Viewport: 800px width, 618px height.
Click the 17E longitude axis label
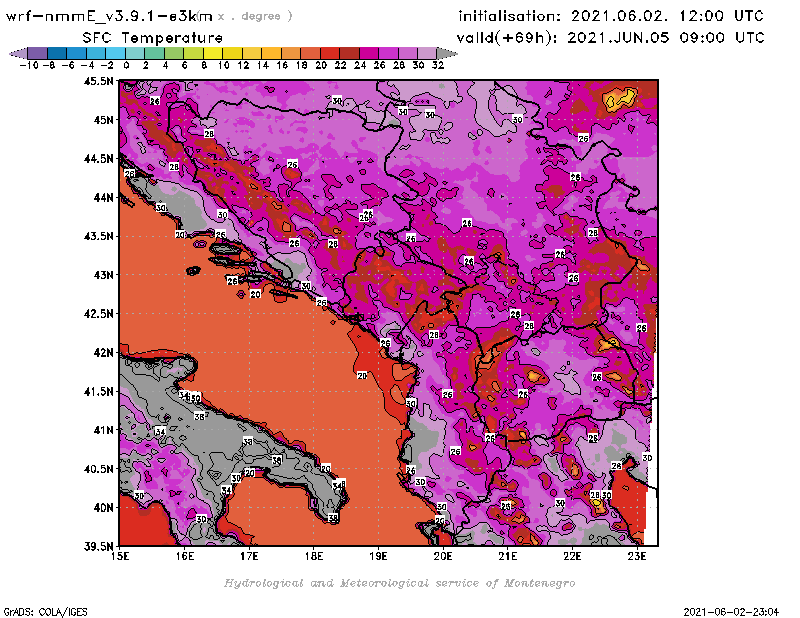pos(249,556)
